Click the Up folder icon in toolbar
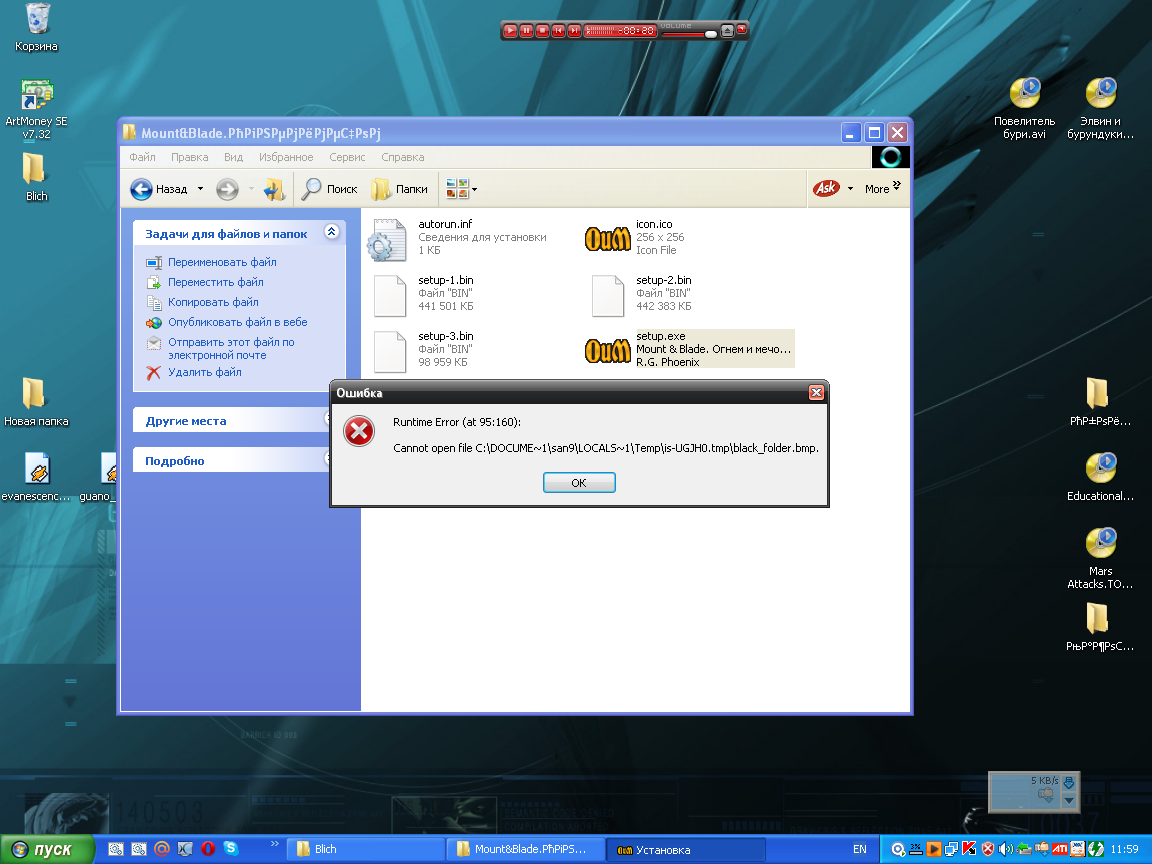The image size is (1152, 864). pos(275,189)
